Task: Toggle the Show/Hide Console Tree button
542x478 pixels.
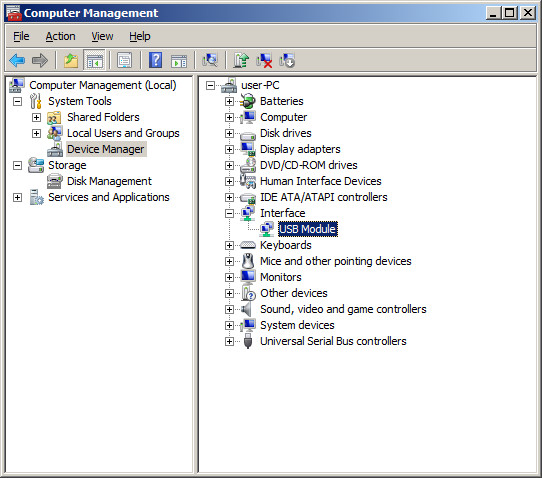Action: click(94, 60)
